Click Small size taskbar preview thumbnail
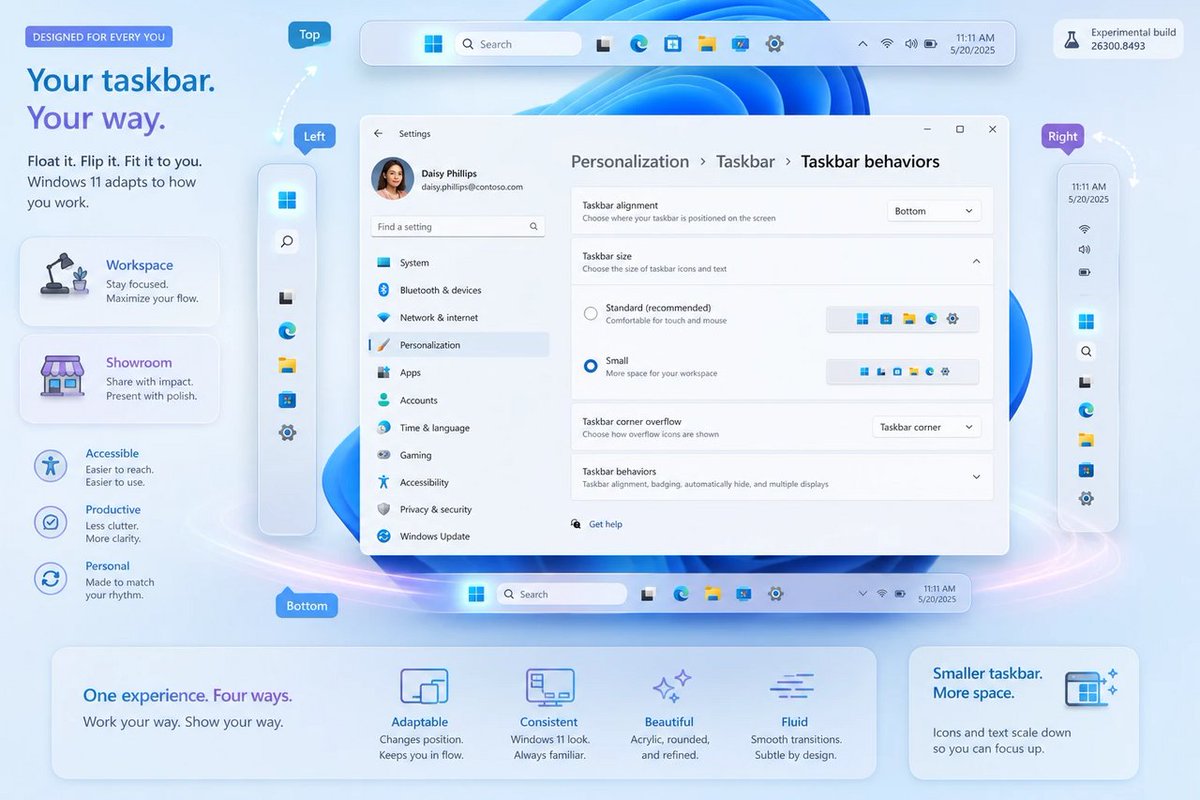The width and height of the screenshot is (1200, 800). coord(902,371)
